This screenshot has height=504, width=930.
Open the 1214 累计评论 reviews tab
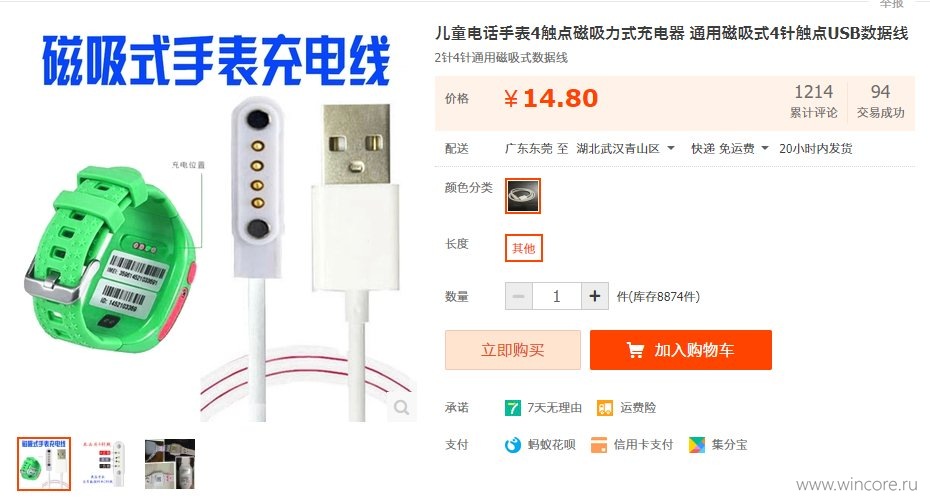tap(813, 101)
